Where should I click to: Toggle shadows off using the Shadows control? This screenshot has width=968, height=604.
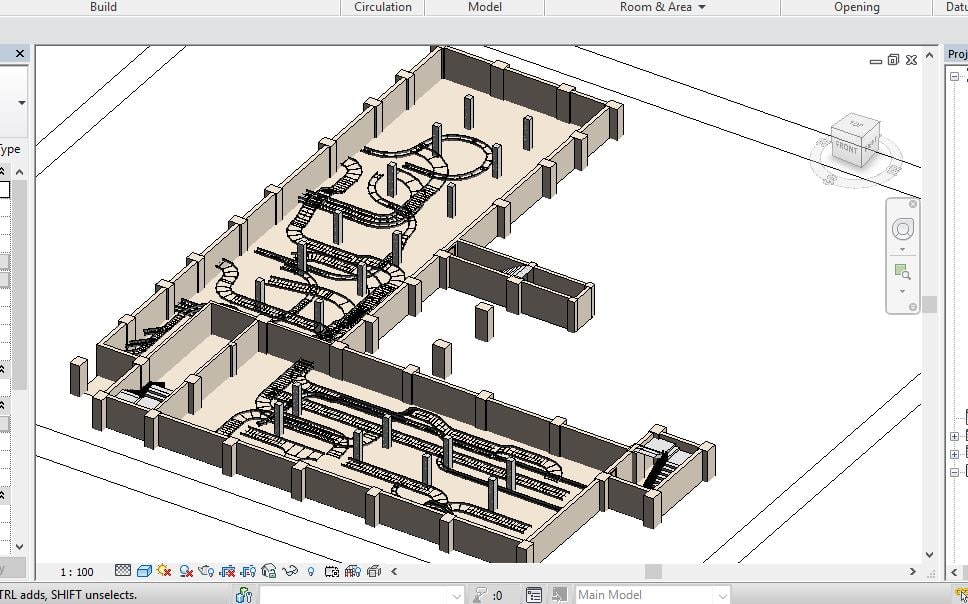pos(185,570)
